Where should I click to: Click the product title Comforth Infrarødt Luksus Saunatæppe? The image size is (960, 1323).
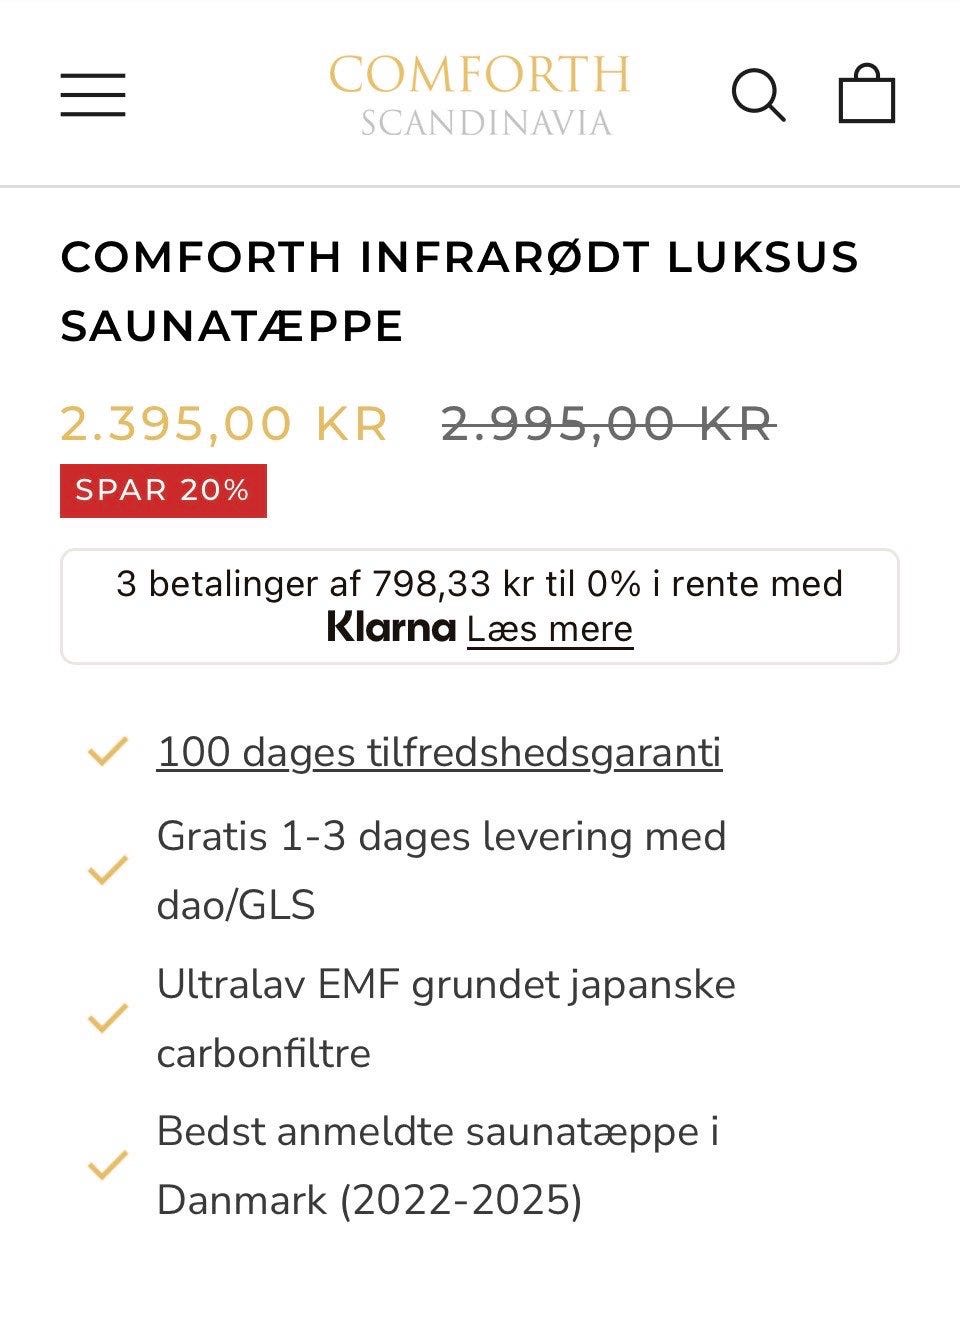coord(459,291)
